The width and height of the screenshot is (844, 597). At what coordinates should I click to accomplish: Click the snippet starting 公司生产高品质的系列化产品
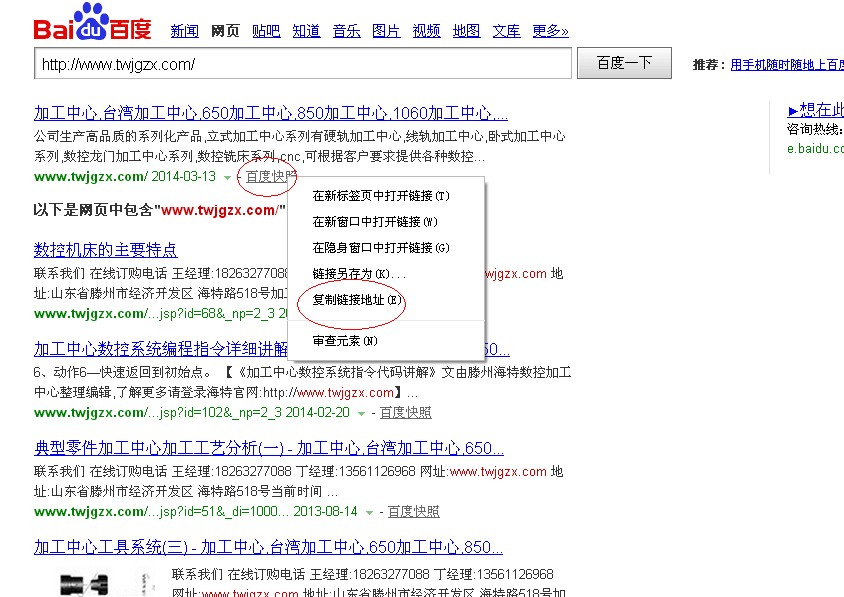[300, 146]
